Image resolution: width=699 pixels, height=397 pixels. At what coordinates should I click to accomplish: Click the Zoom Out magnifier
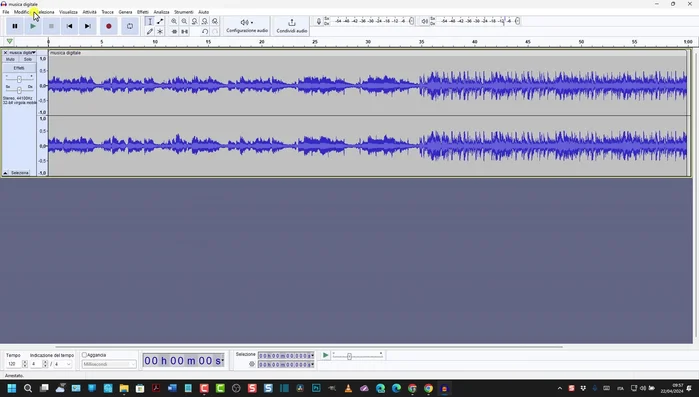[x=184, y=21]
